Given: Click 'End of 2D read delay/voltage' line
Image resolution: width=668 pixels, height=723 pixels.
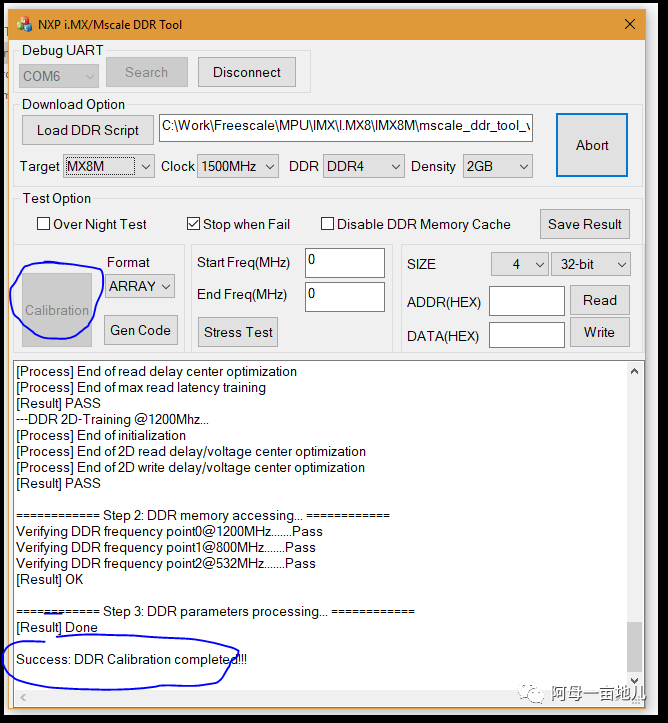Looking at the screenshot, I should (191, 451).
